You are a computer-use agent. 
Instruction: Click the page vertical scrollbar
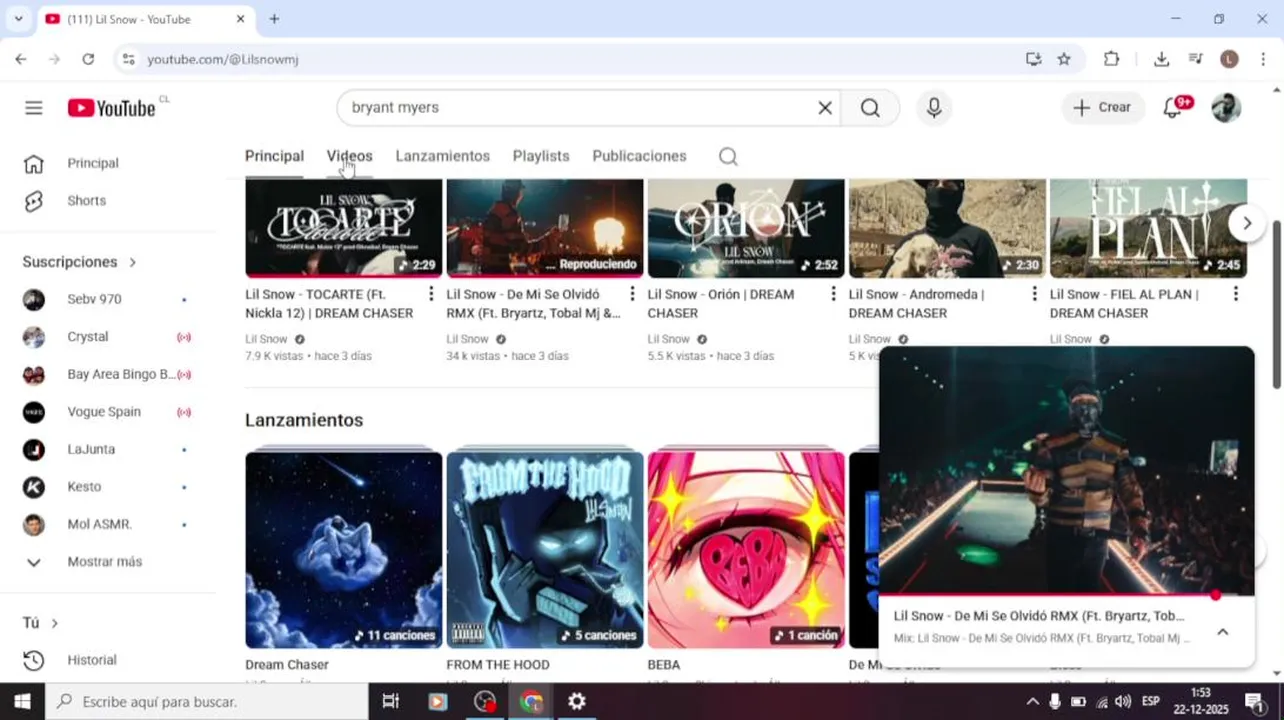1277,305
